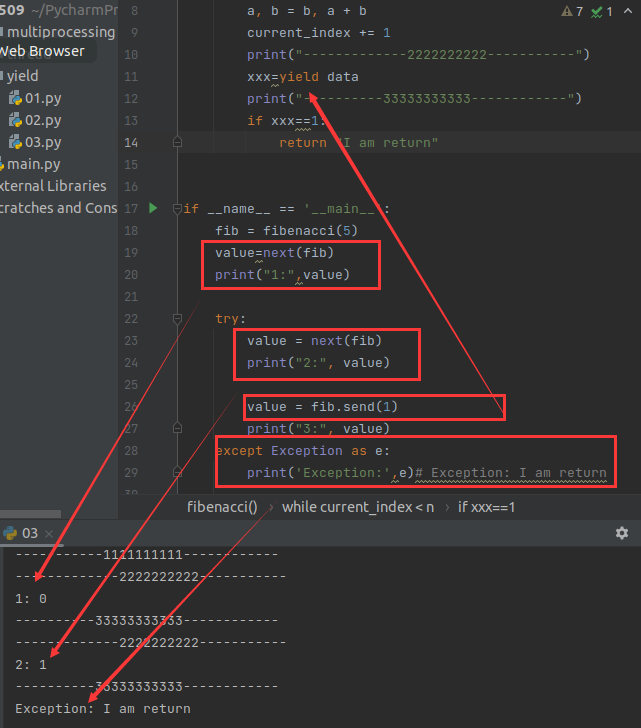Screen dimensions: 641x728
Task: Click the run gutter arrow at line 17
Action: click(153, 208)
